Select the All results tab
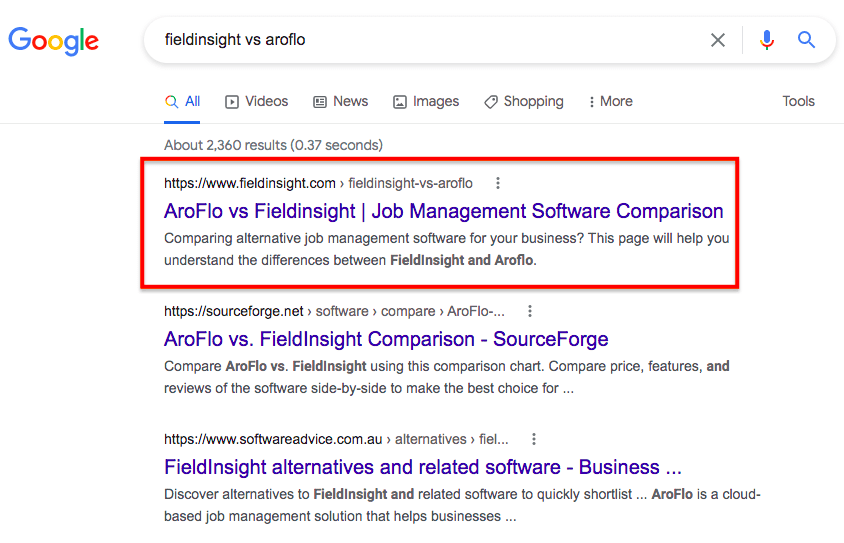Image resolution: width=844 pixels, height=543 pixels. pyautogui.click(x=182, y=101)
